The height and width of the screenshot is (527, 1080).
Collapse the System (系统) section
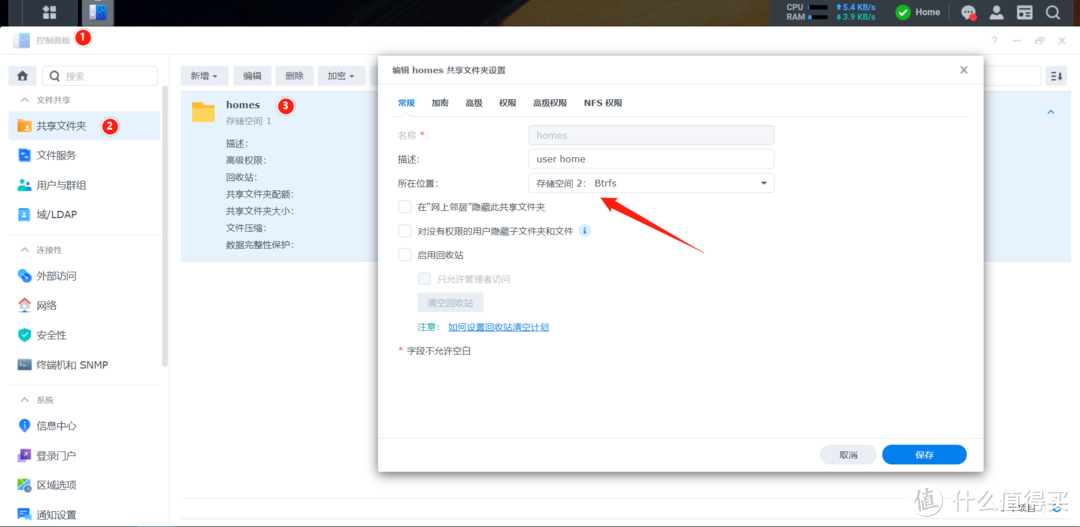tap(25, 400)
